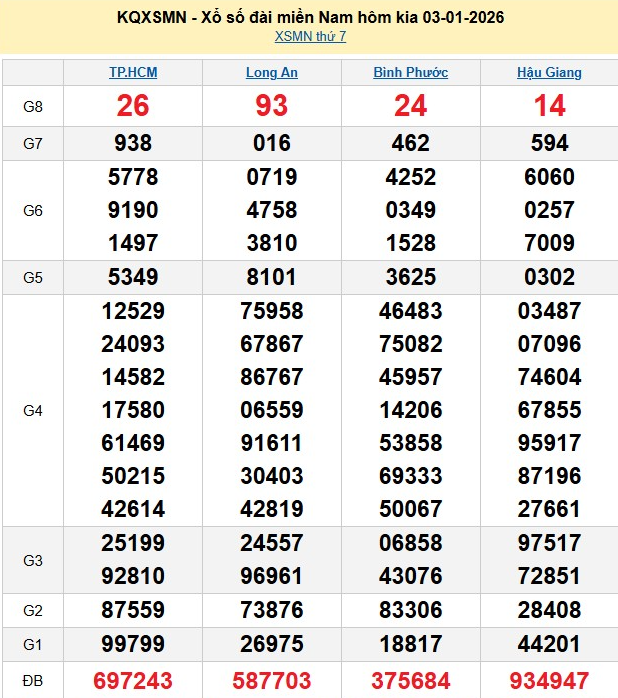This screenshot has height=698, width=618.
Task: Click G1 number 99799
Action: click(133, 645)
